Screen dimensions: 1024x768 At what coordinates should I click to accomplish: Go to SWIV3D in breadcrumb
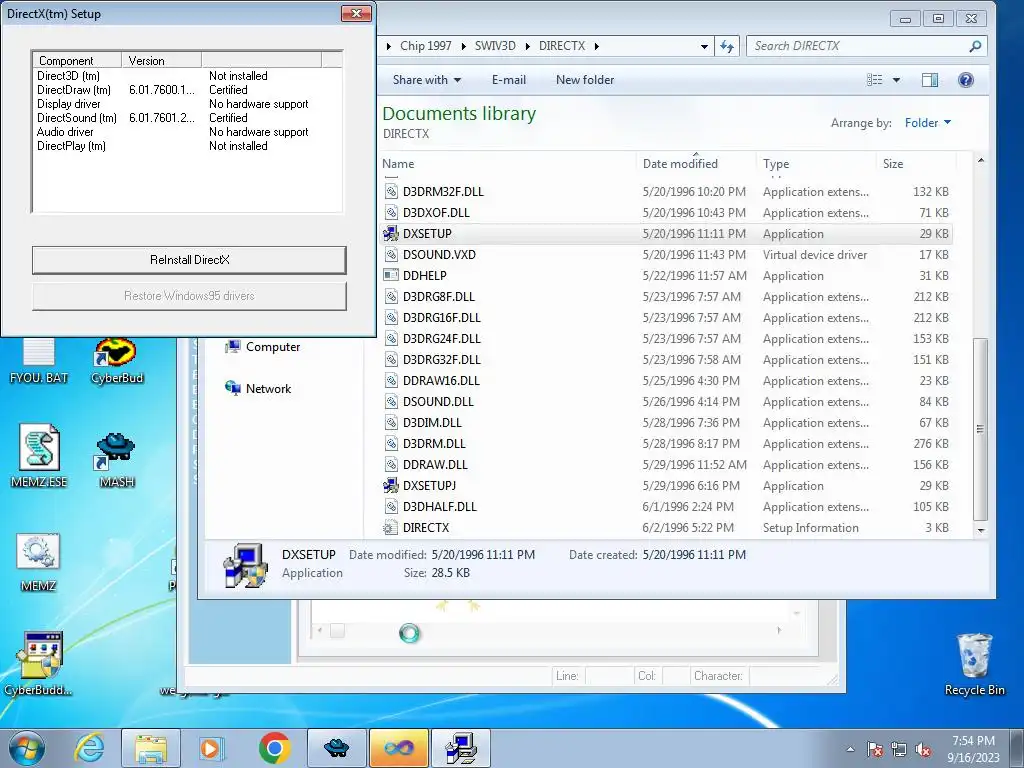(495, 46)
